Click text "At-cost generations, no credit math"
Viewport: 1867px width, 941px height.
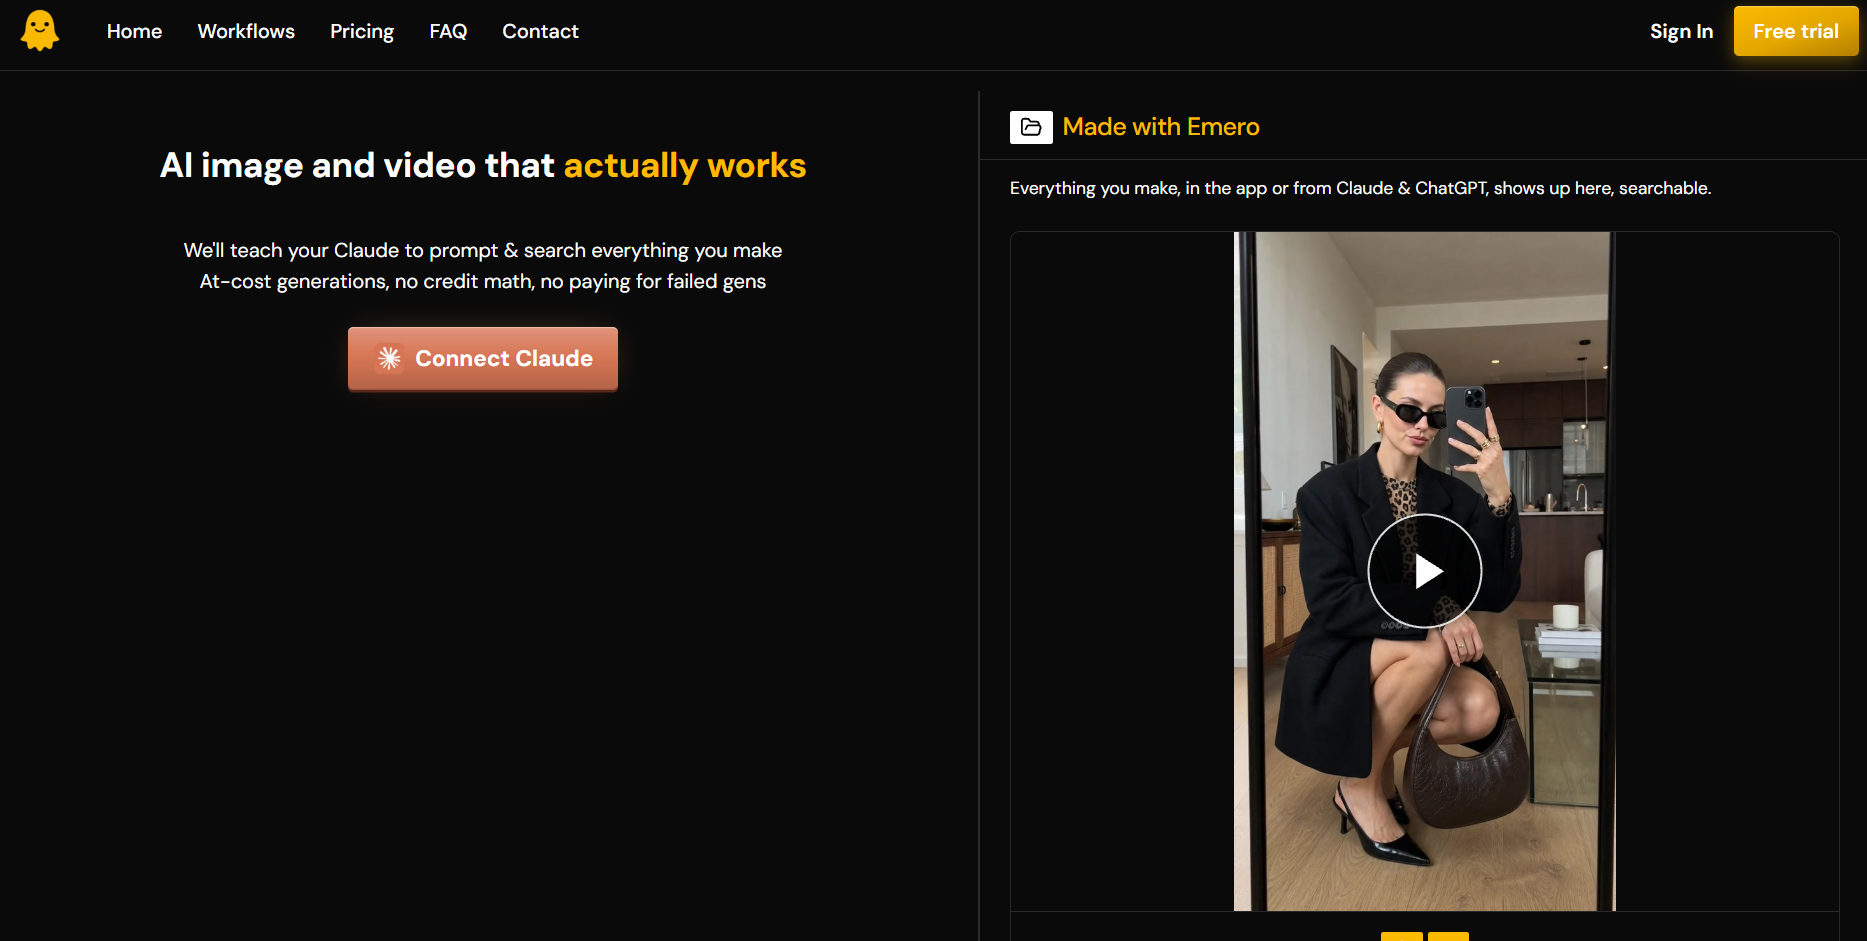[x=366, y=281]
